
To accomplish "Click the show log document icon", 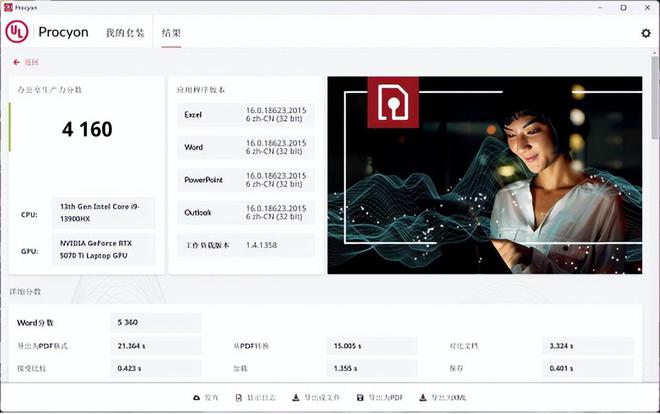I will tap(239, 398).
